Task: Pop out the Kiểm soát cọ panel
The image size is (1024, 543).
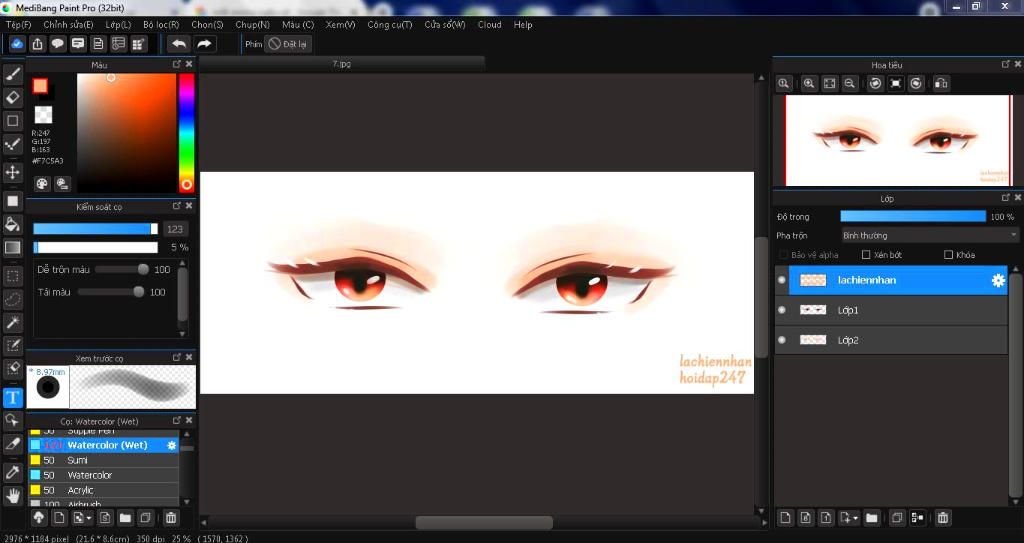Action: (176, 206)
